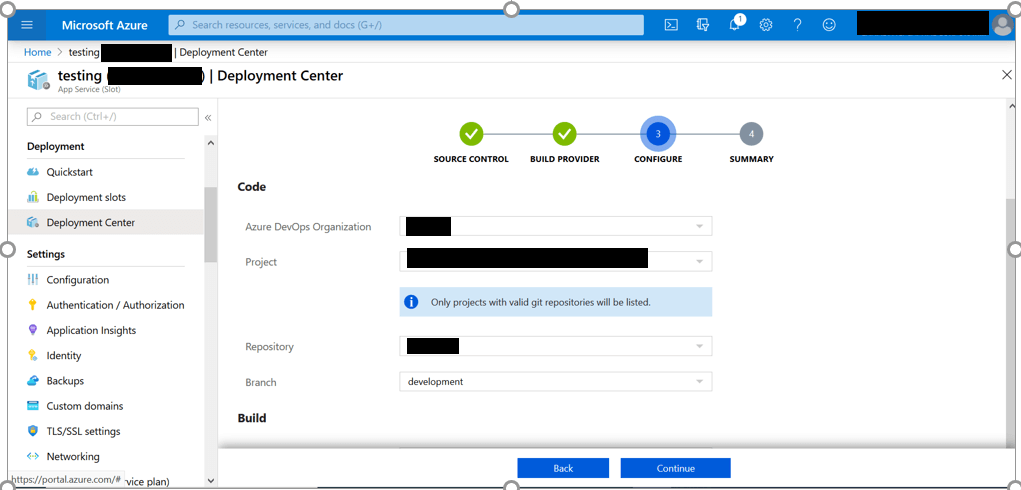
Task: Open Custom domains in the sidebar
Action: click(x=85, y=406)
